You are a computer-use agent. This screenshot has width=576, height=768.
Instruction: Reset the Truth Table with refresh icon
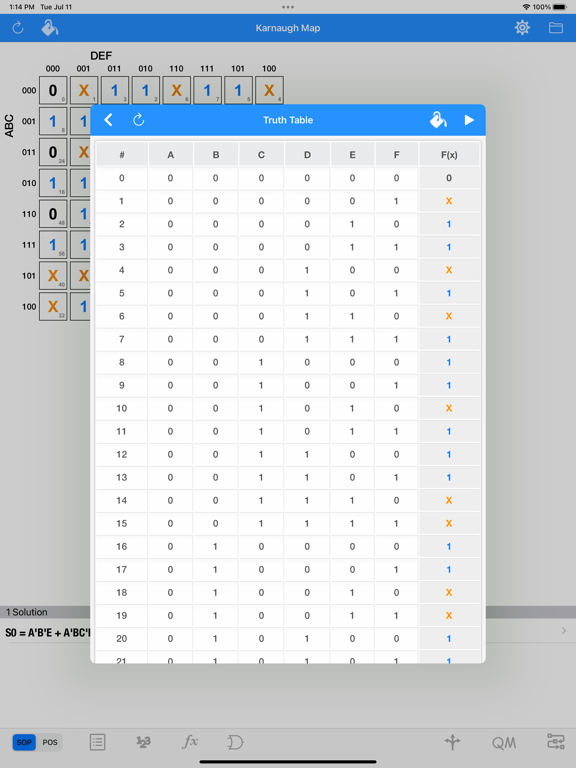(x=139, y=120)
